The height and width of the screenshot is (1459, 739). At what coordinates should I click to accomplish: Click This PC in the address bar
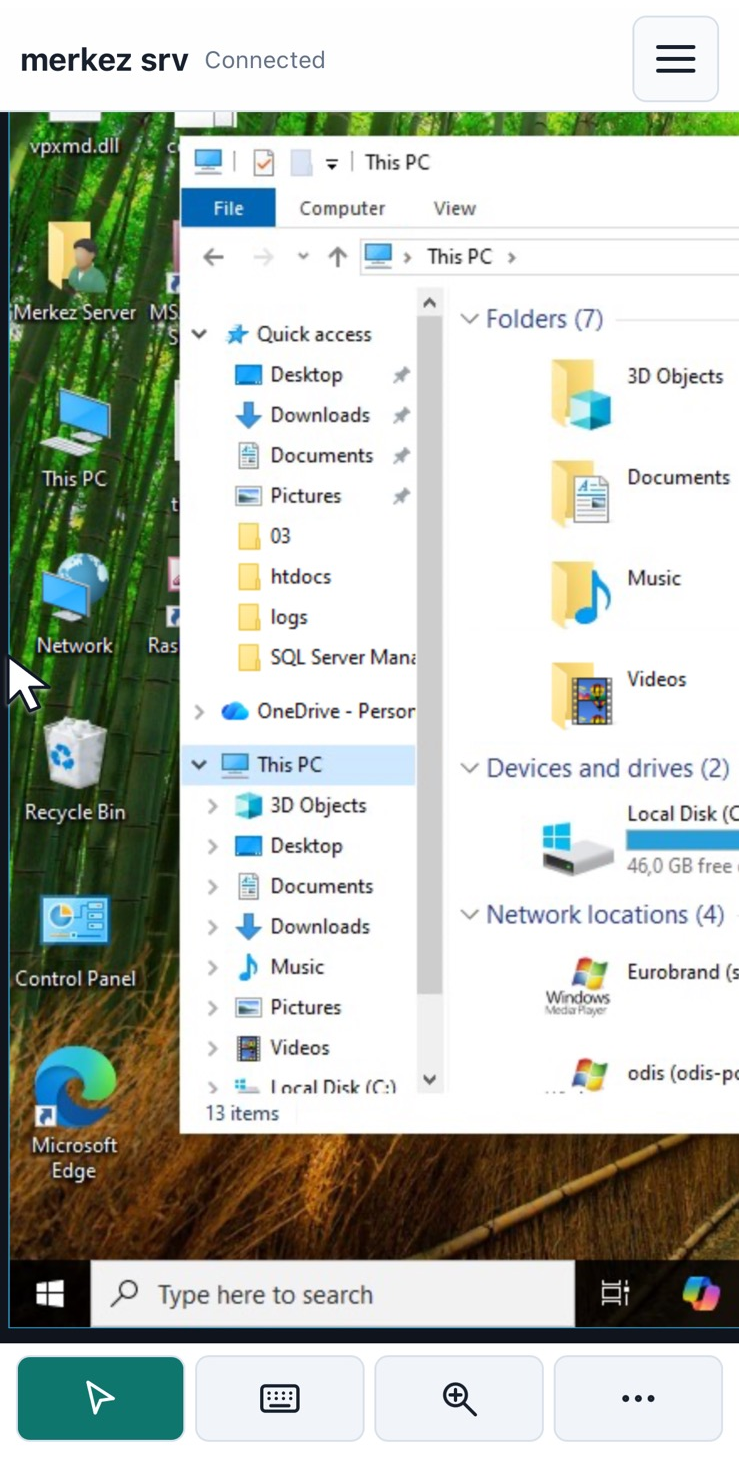459,257
